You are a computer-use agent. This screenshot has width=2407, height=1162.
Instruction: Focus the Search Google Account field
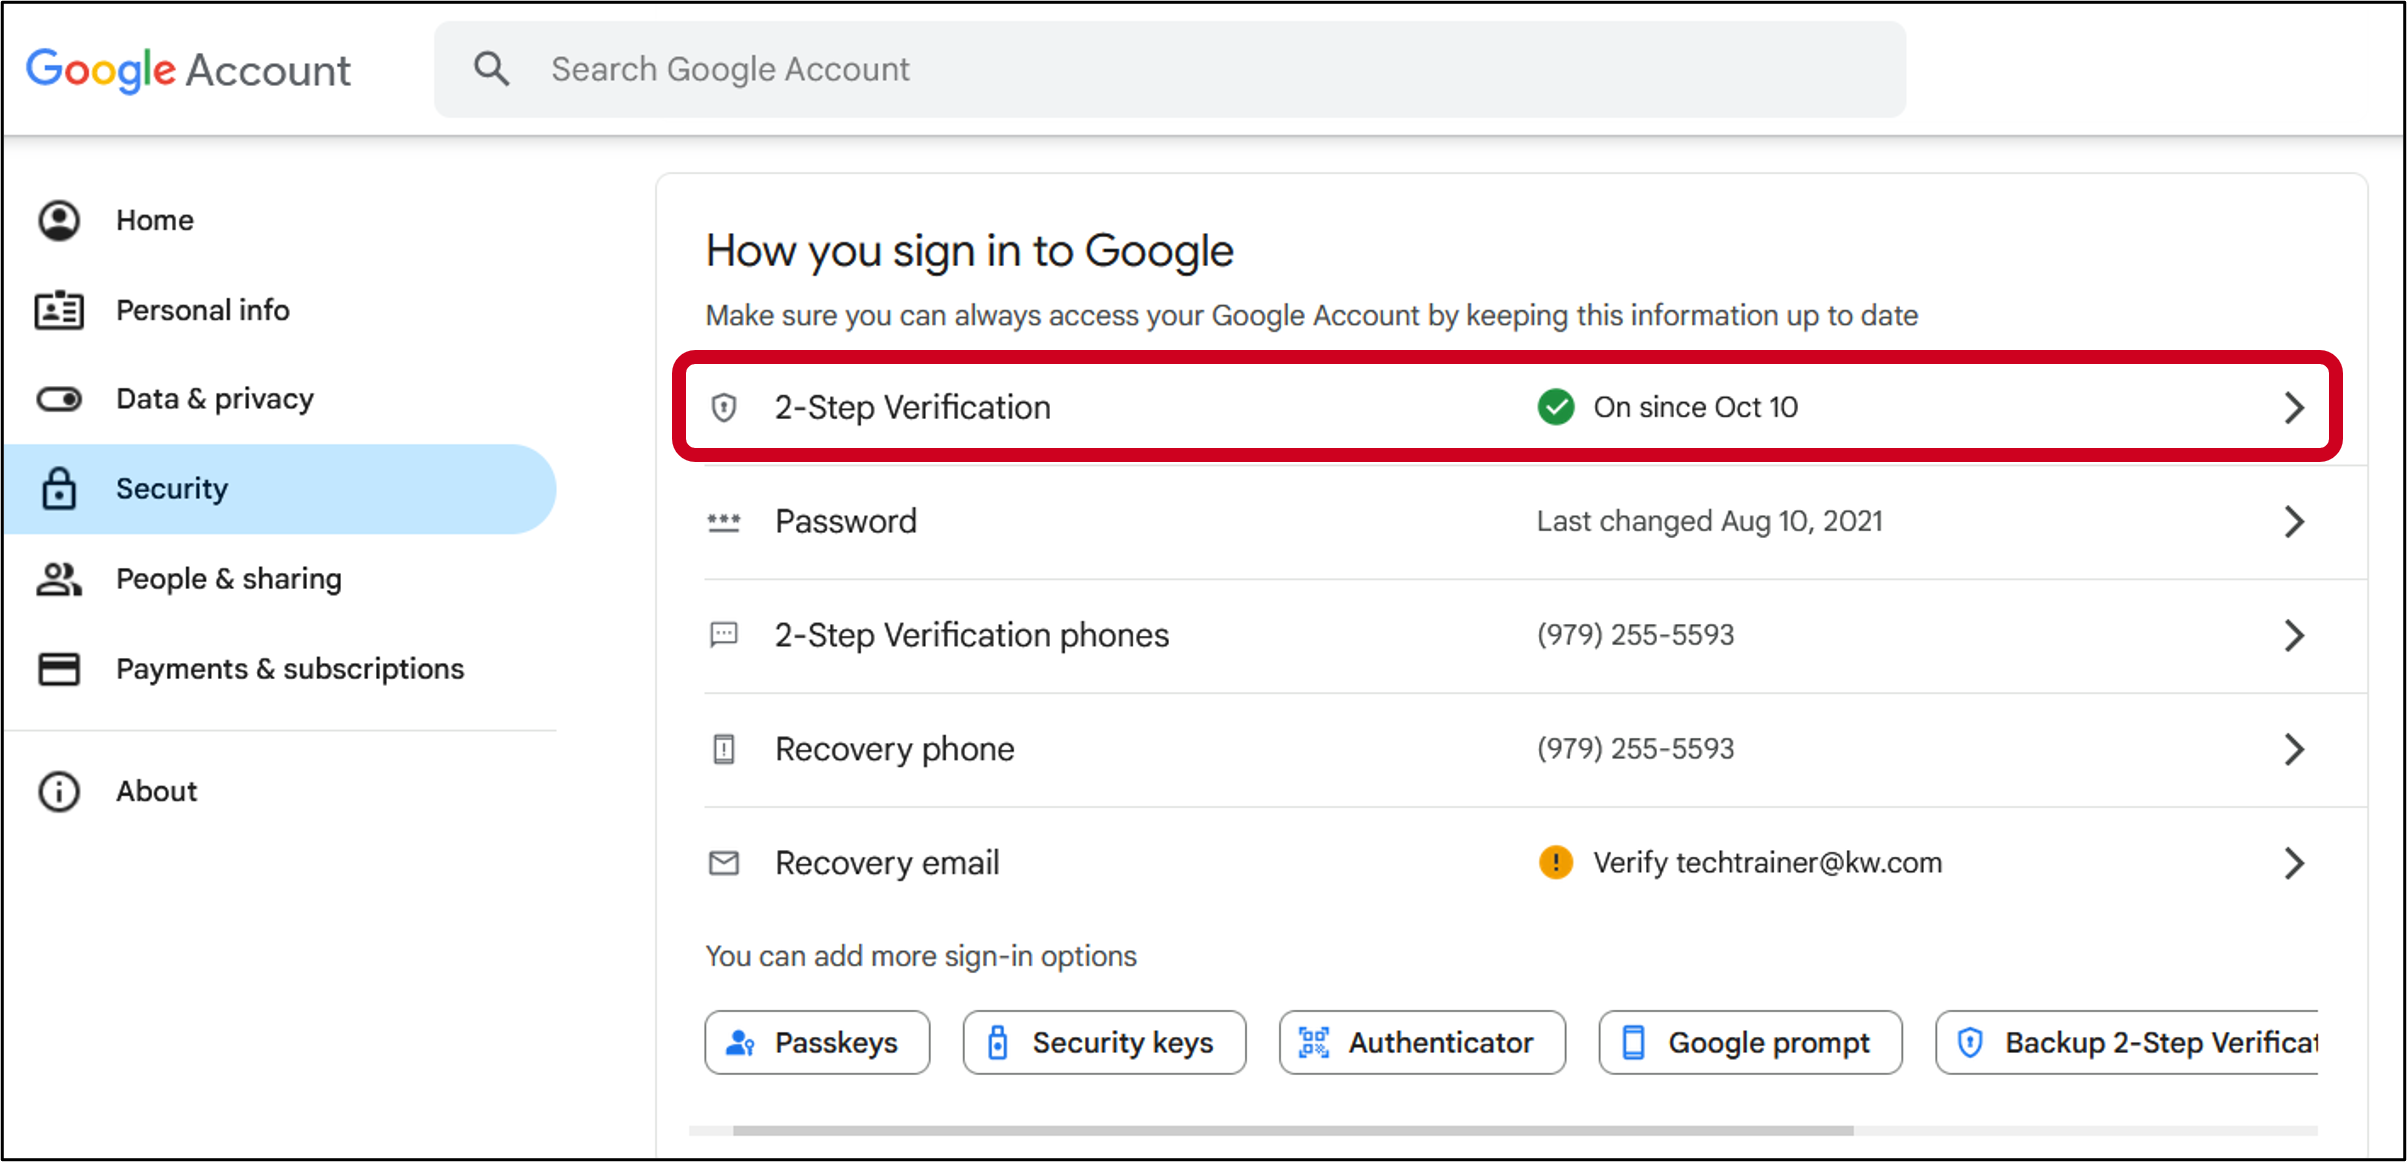(x=1170, y=69)
